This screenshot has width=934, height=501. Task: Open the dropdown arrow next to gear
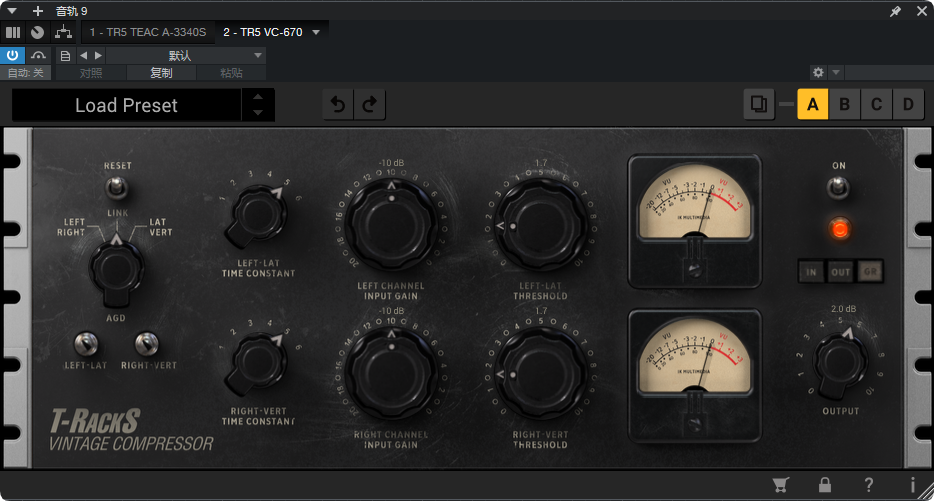836,72
